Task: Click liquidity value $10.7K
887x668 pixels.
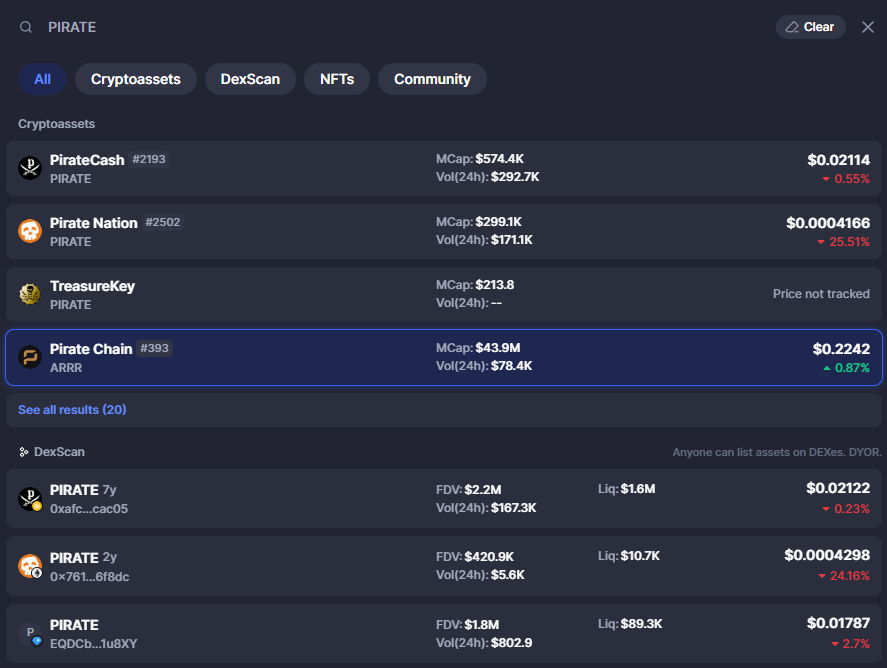Action: [x=640, y=556]
